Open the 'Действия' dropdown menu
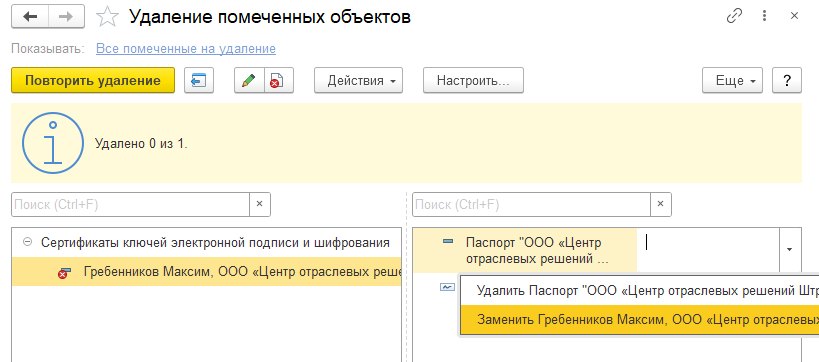This screenshot has width=819, height=362. point(358,81)
